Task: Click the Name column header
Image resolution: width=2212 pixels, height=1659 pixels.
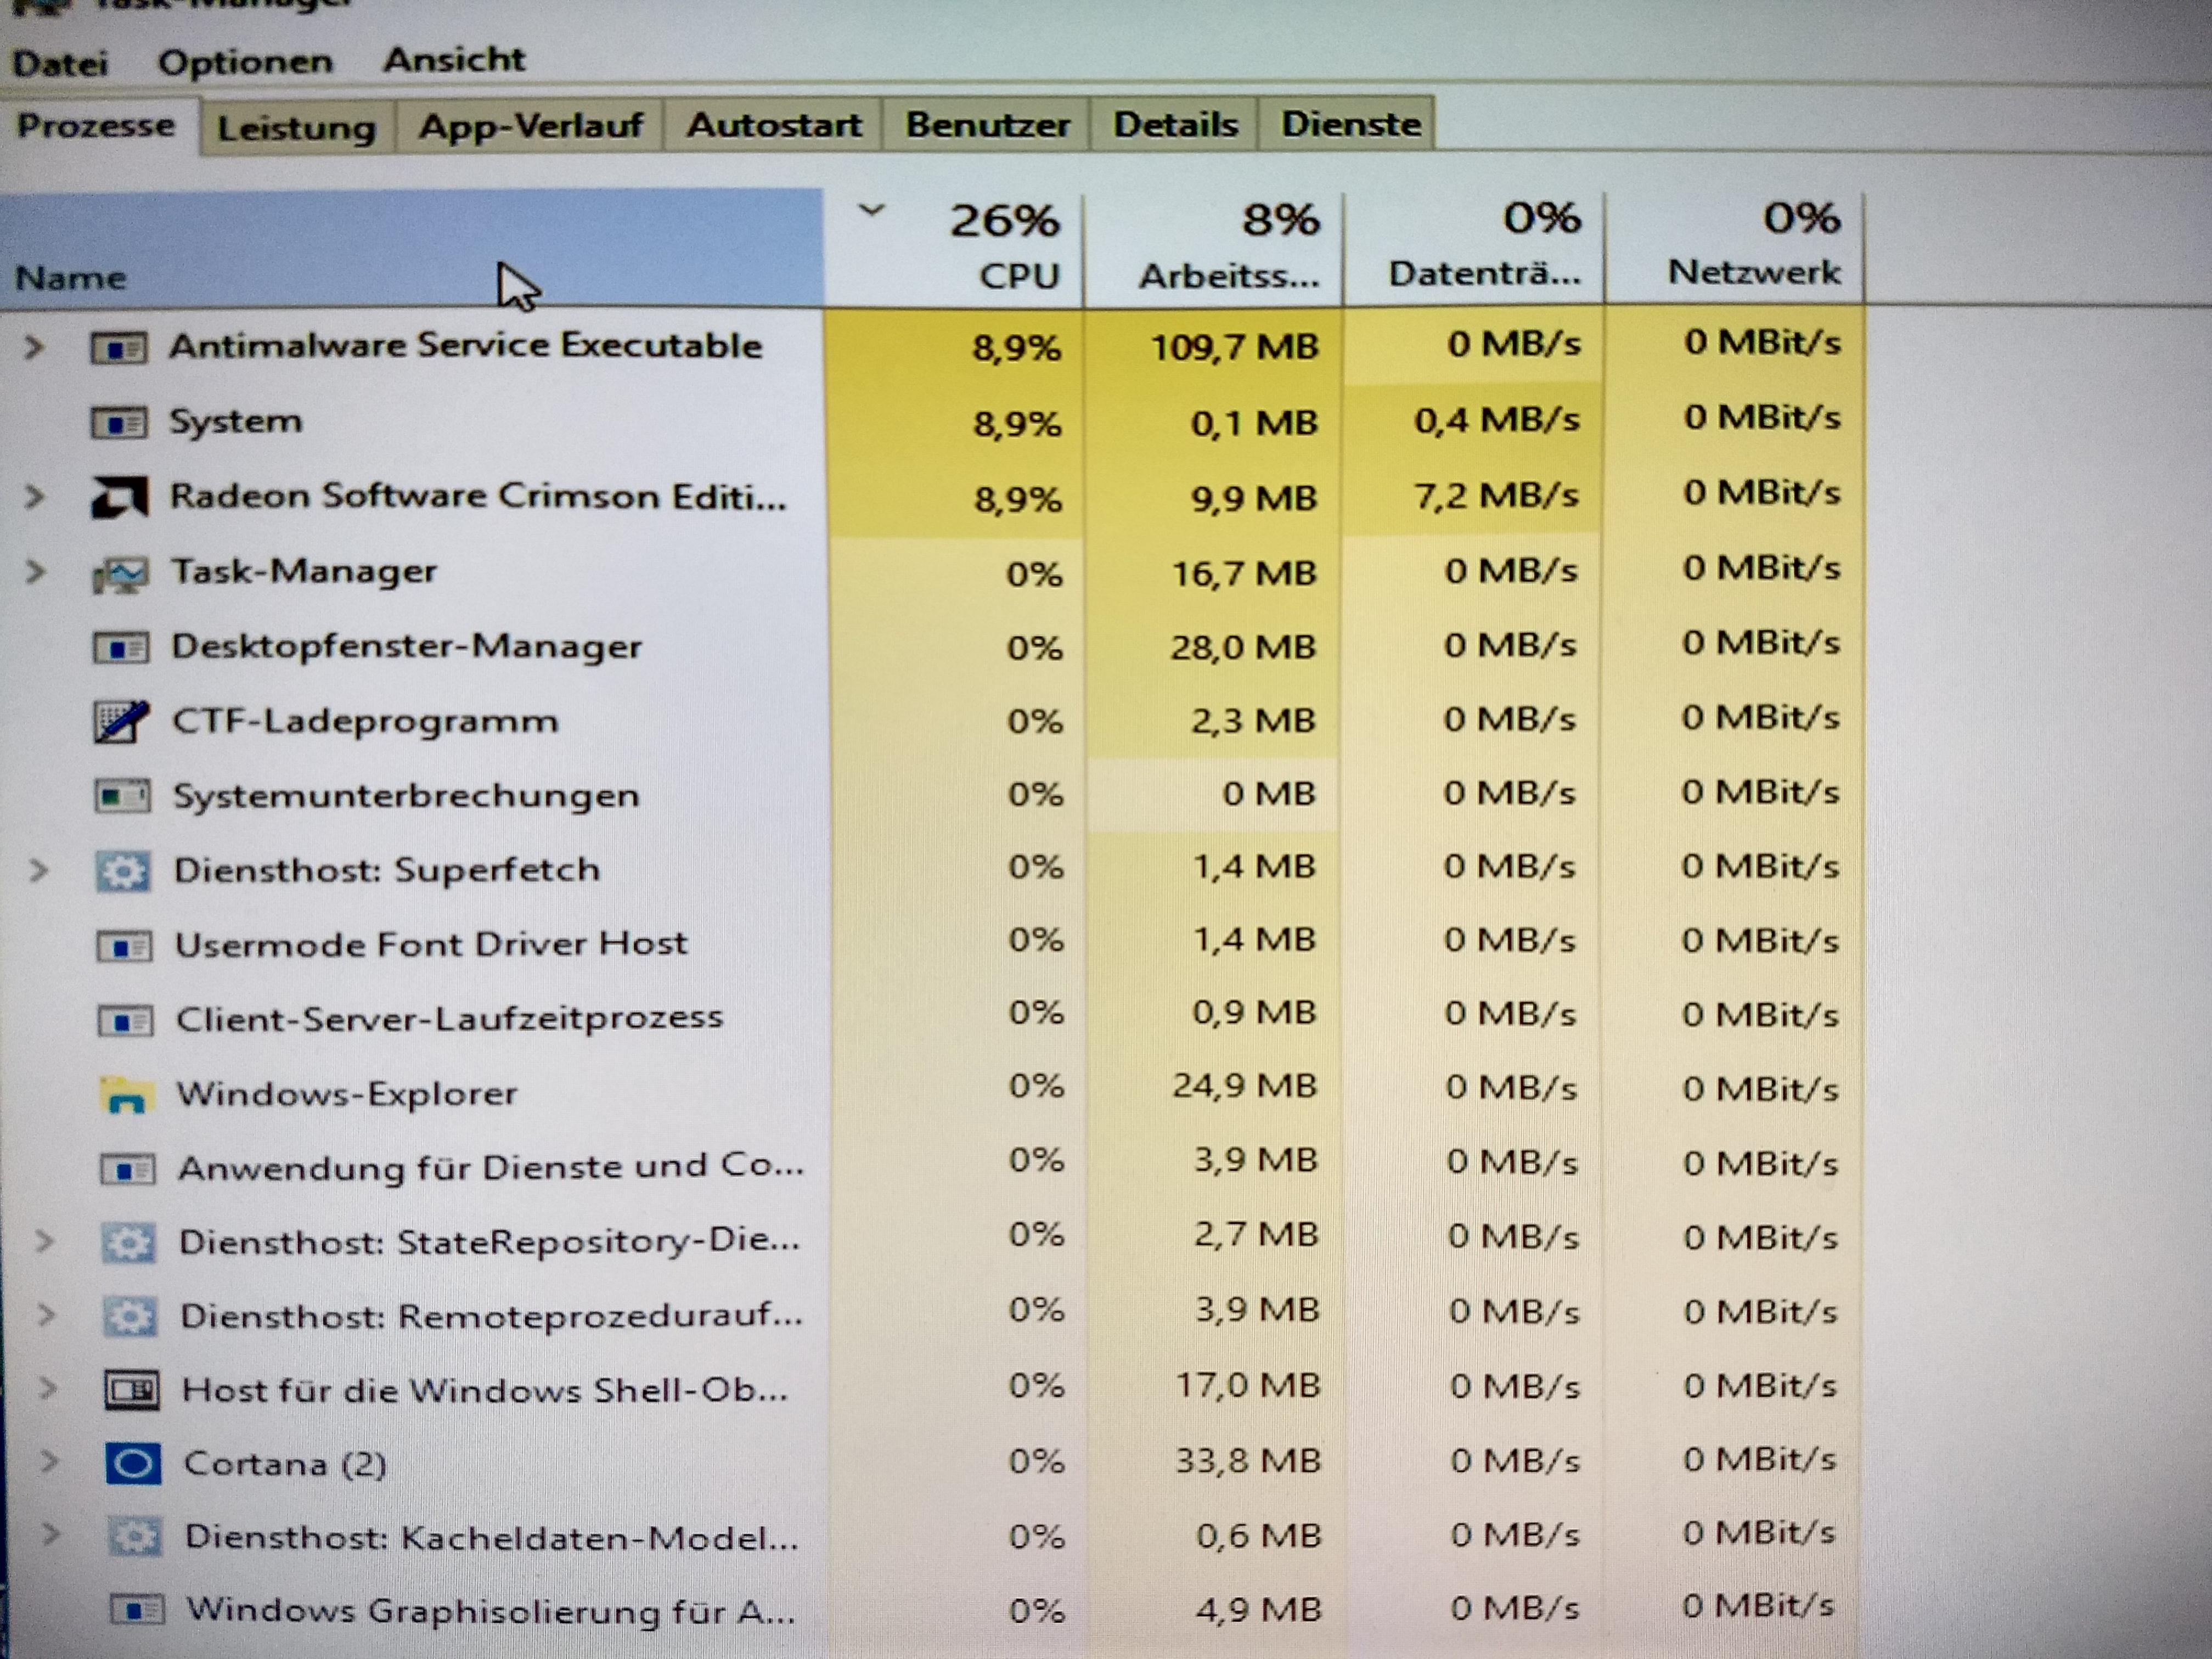Action: 70,277
